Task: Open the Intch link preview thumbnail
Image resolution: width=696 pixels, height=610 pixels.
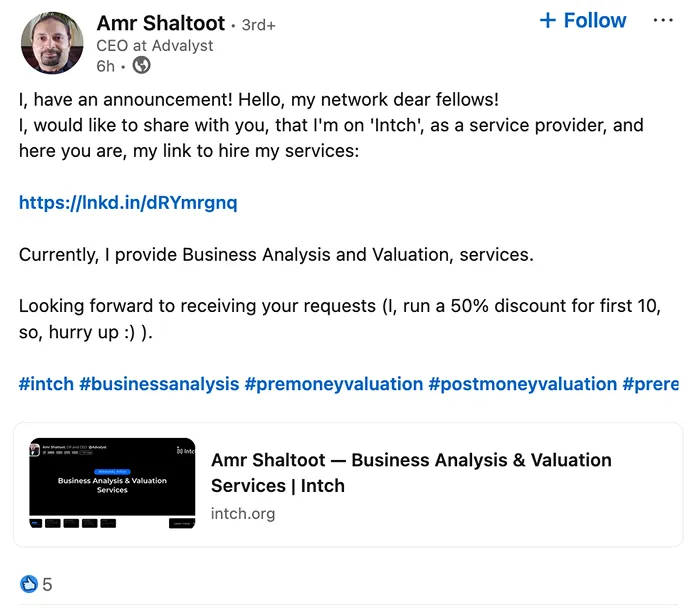Action: (112, 483)
